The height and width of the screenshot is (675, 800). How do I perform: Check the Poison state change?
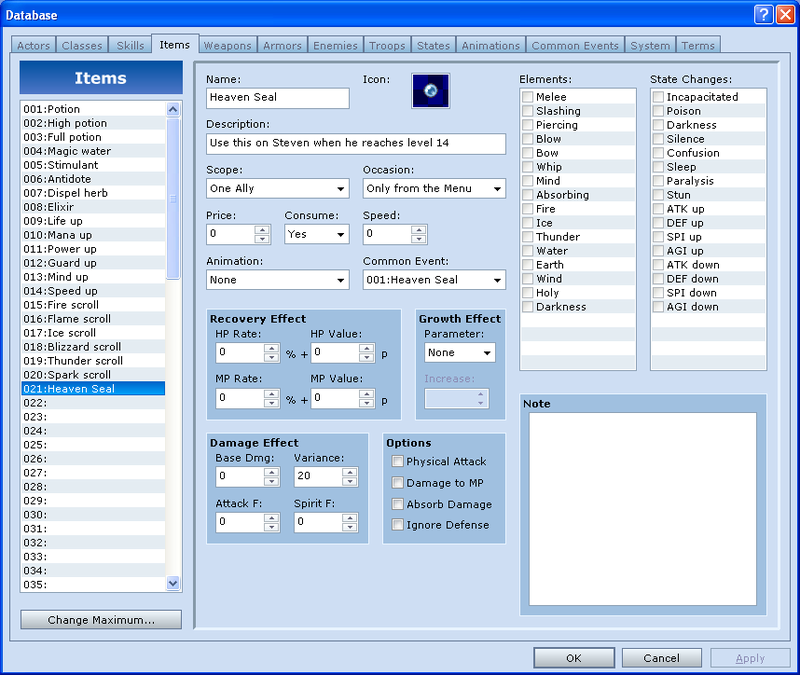[658, 111]
